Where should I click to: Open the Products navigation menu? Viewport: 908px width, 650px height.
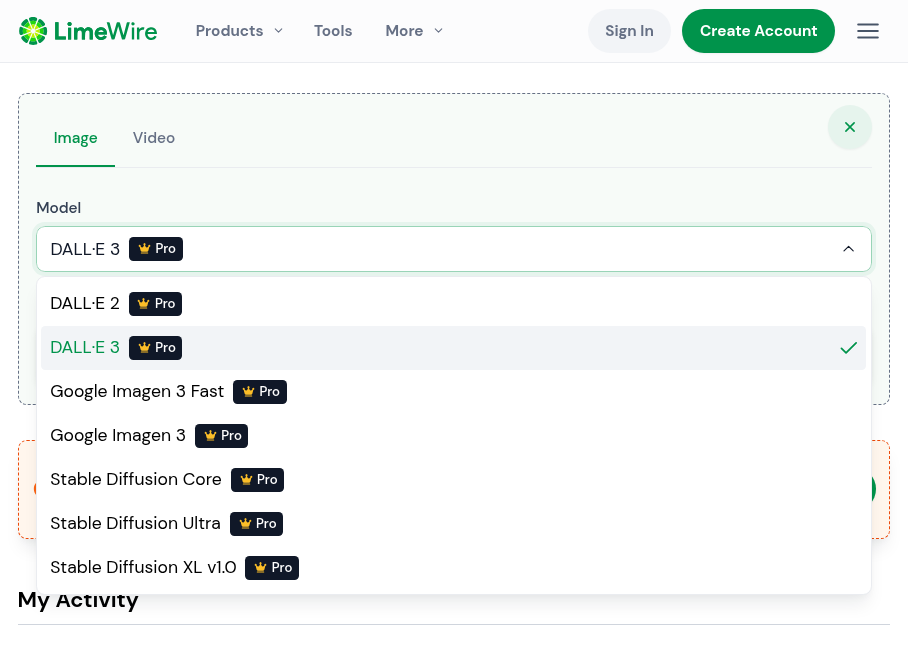click(239, 31)
